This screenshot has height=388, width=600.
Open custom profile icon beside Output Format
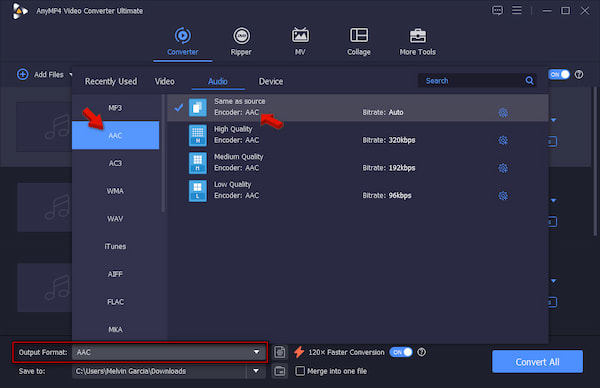(280, 352)
